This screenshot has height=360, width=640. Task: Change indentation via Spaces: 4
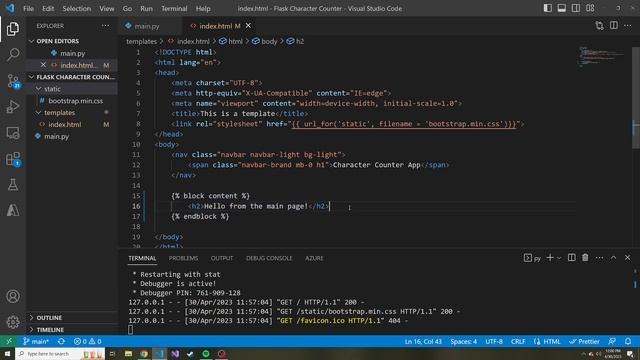pyautogui.click(x=464, y=341)
